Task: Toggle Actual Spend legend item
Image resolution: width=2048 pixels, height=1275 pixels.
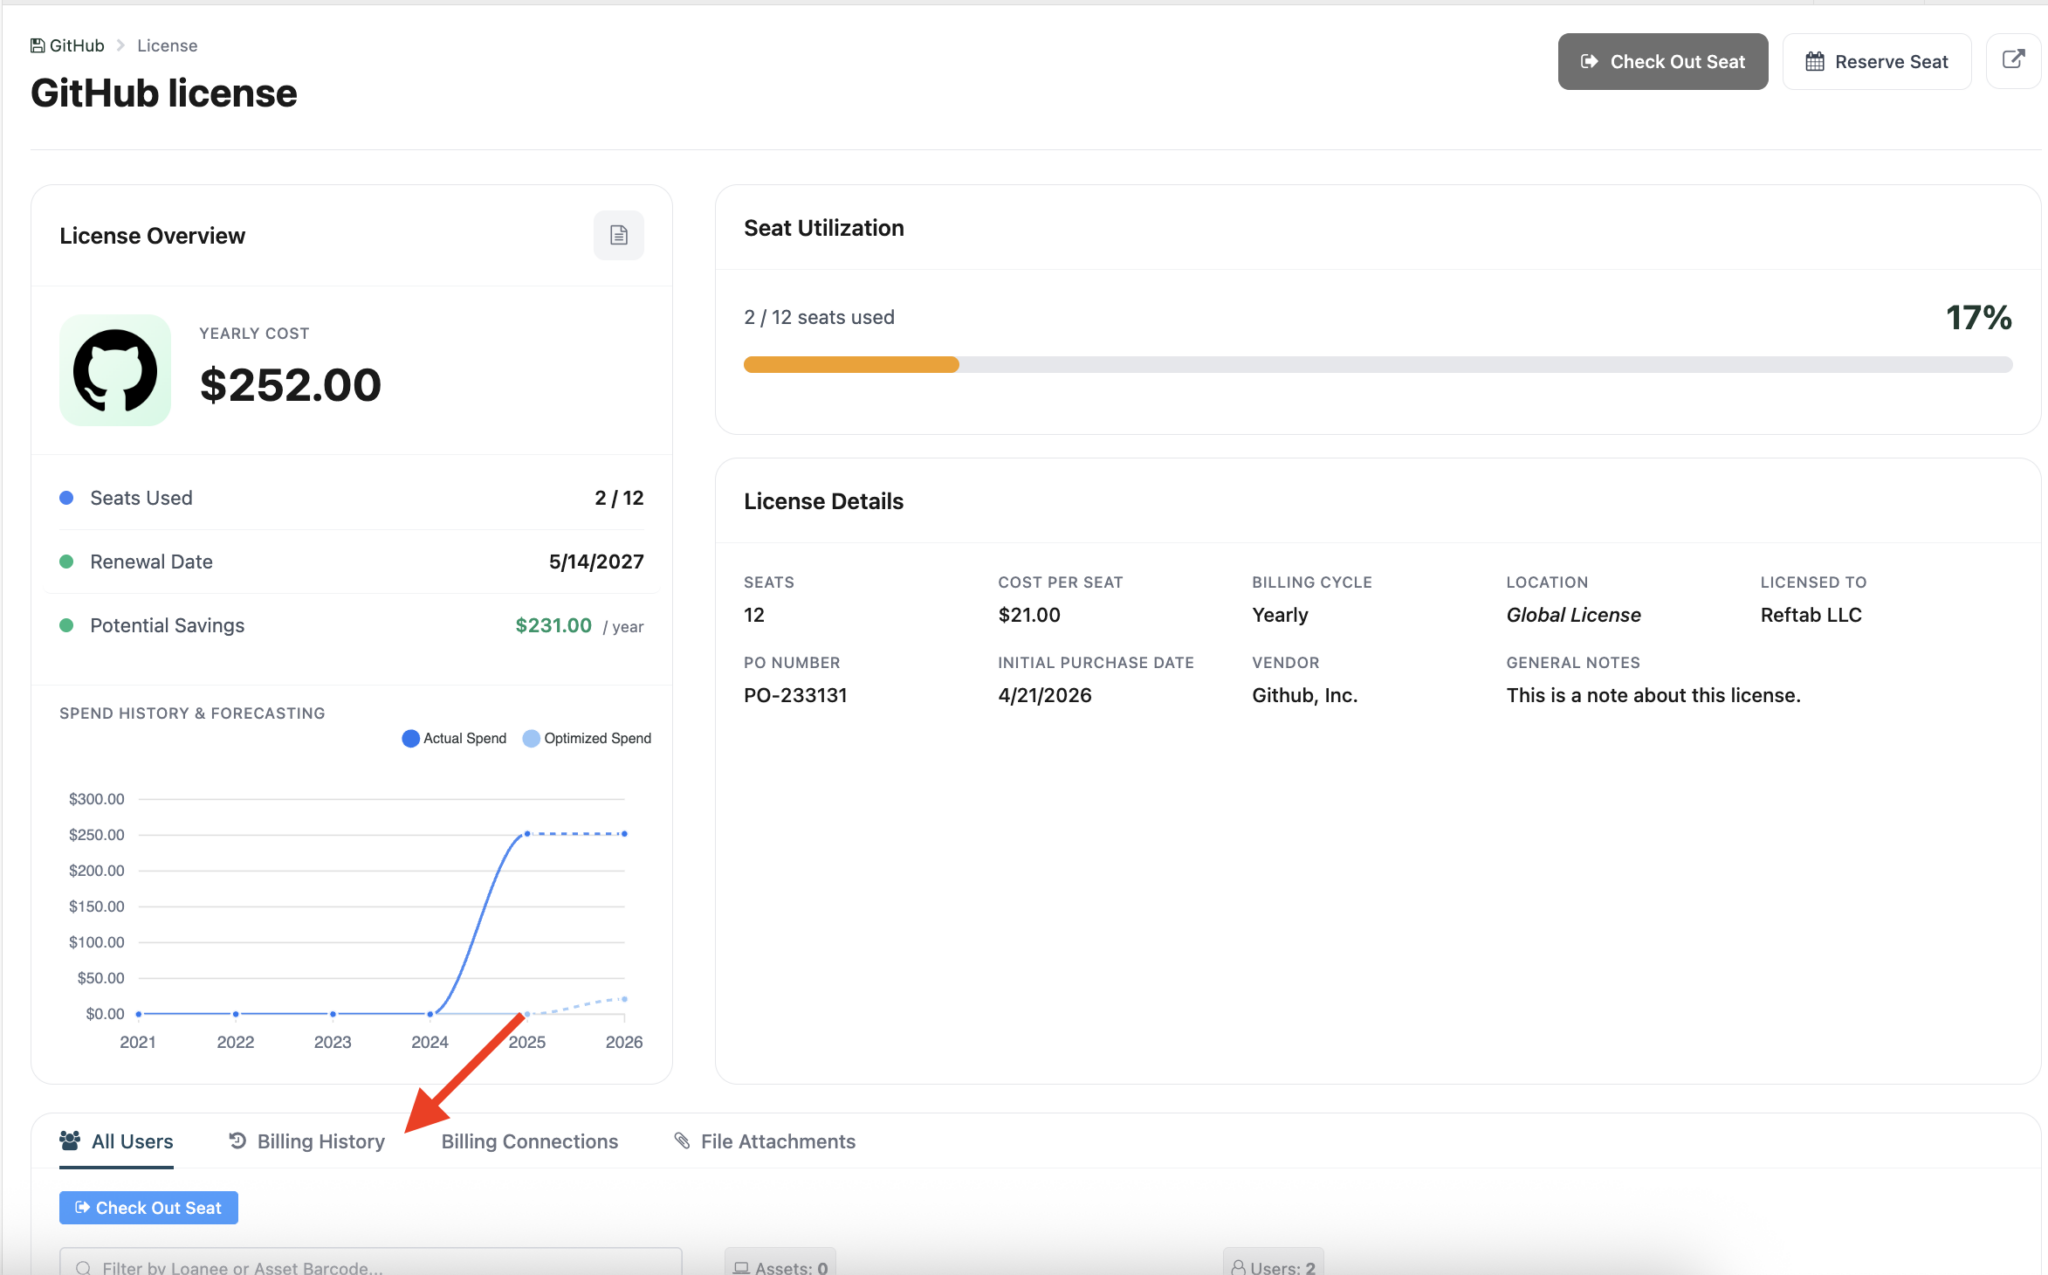Action: tap(454, 738)
